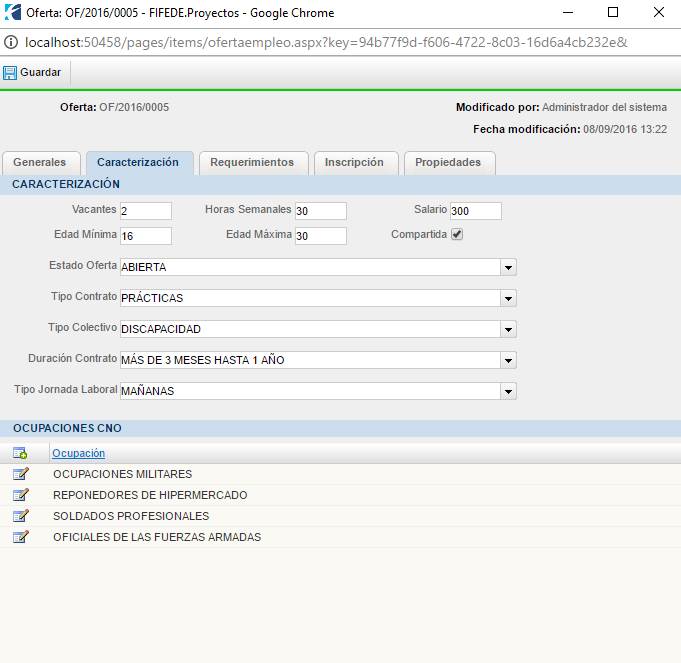Image resolution: width=681 pixels, height=663 pixels.
Task: Select OFICIALES DE LAS FUERZAS ARMADAS text
Action: pyautogui.click(x=157, y=537)
